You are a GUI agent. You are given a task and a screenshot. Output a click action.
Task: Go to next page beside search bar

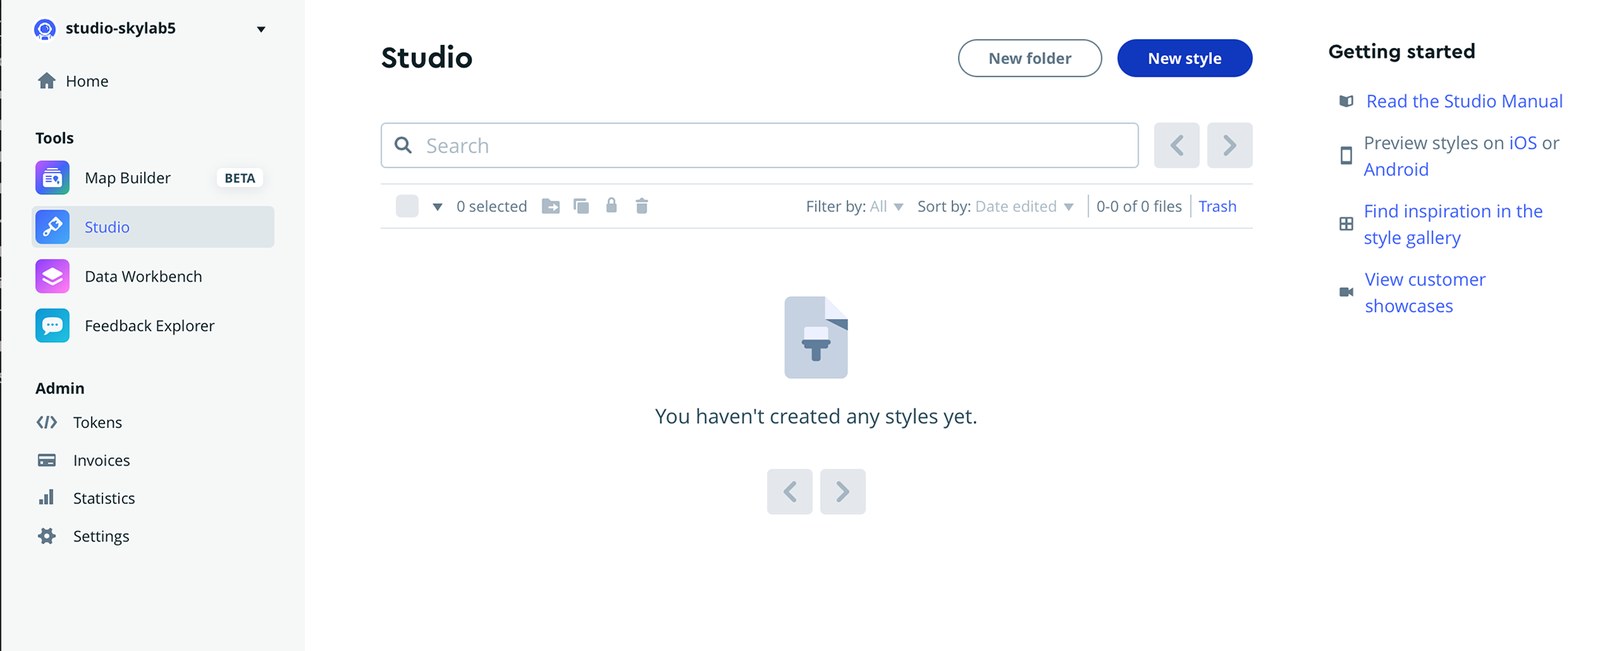pyautogui.click(x=1230, y=145)
